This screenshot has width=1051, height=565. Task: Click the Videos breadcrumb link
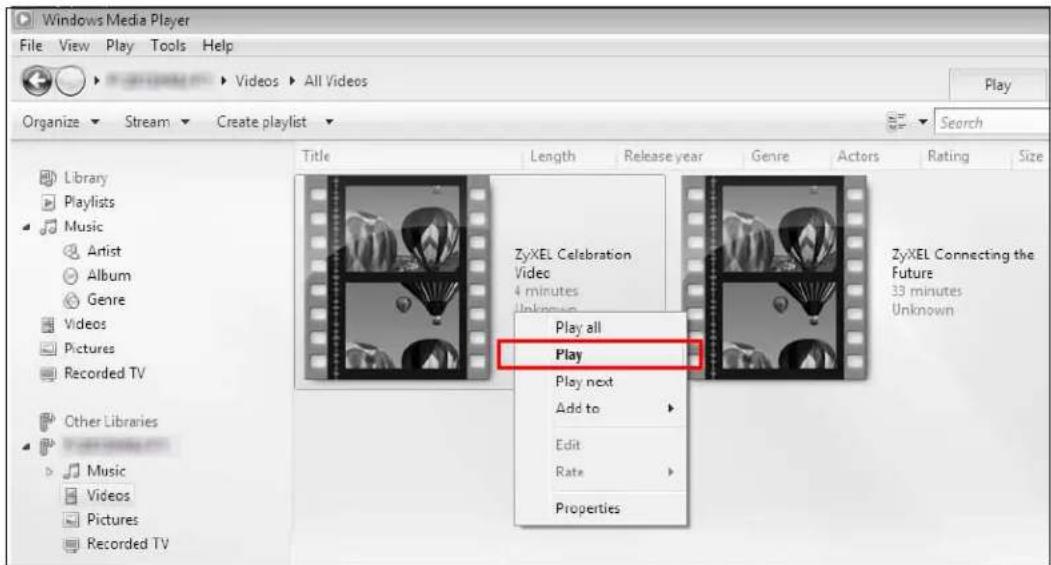[x=257, y=81]
